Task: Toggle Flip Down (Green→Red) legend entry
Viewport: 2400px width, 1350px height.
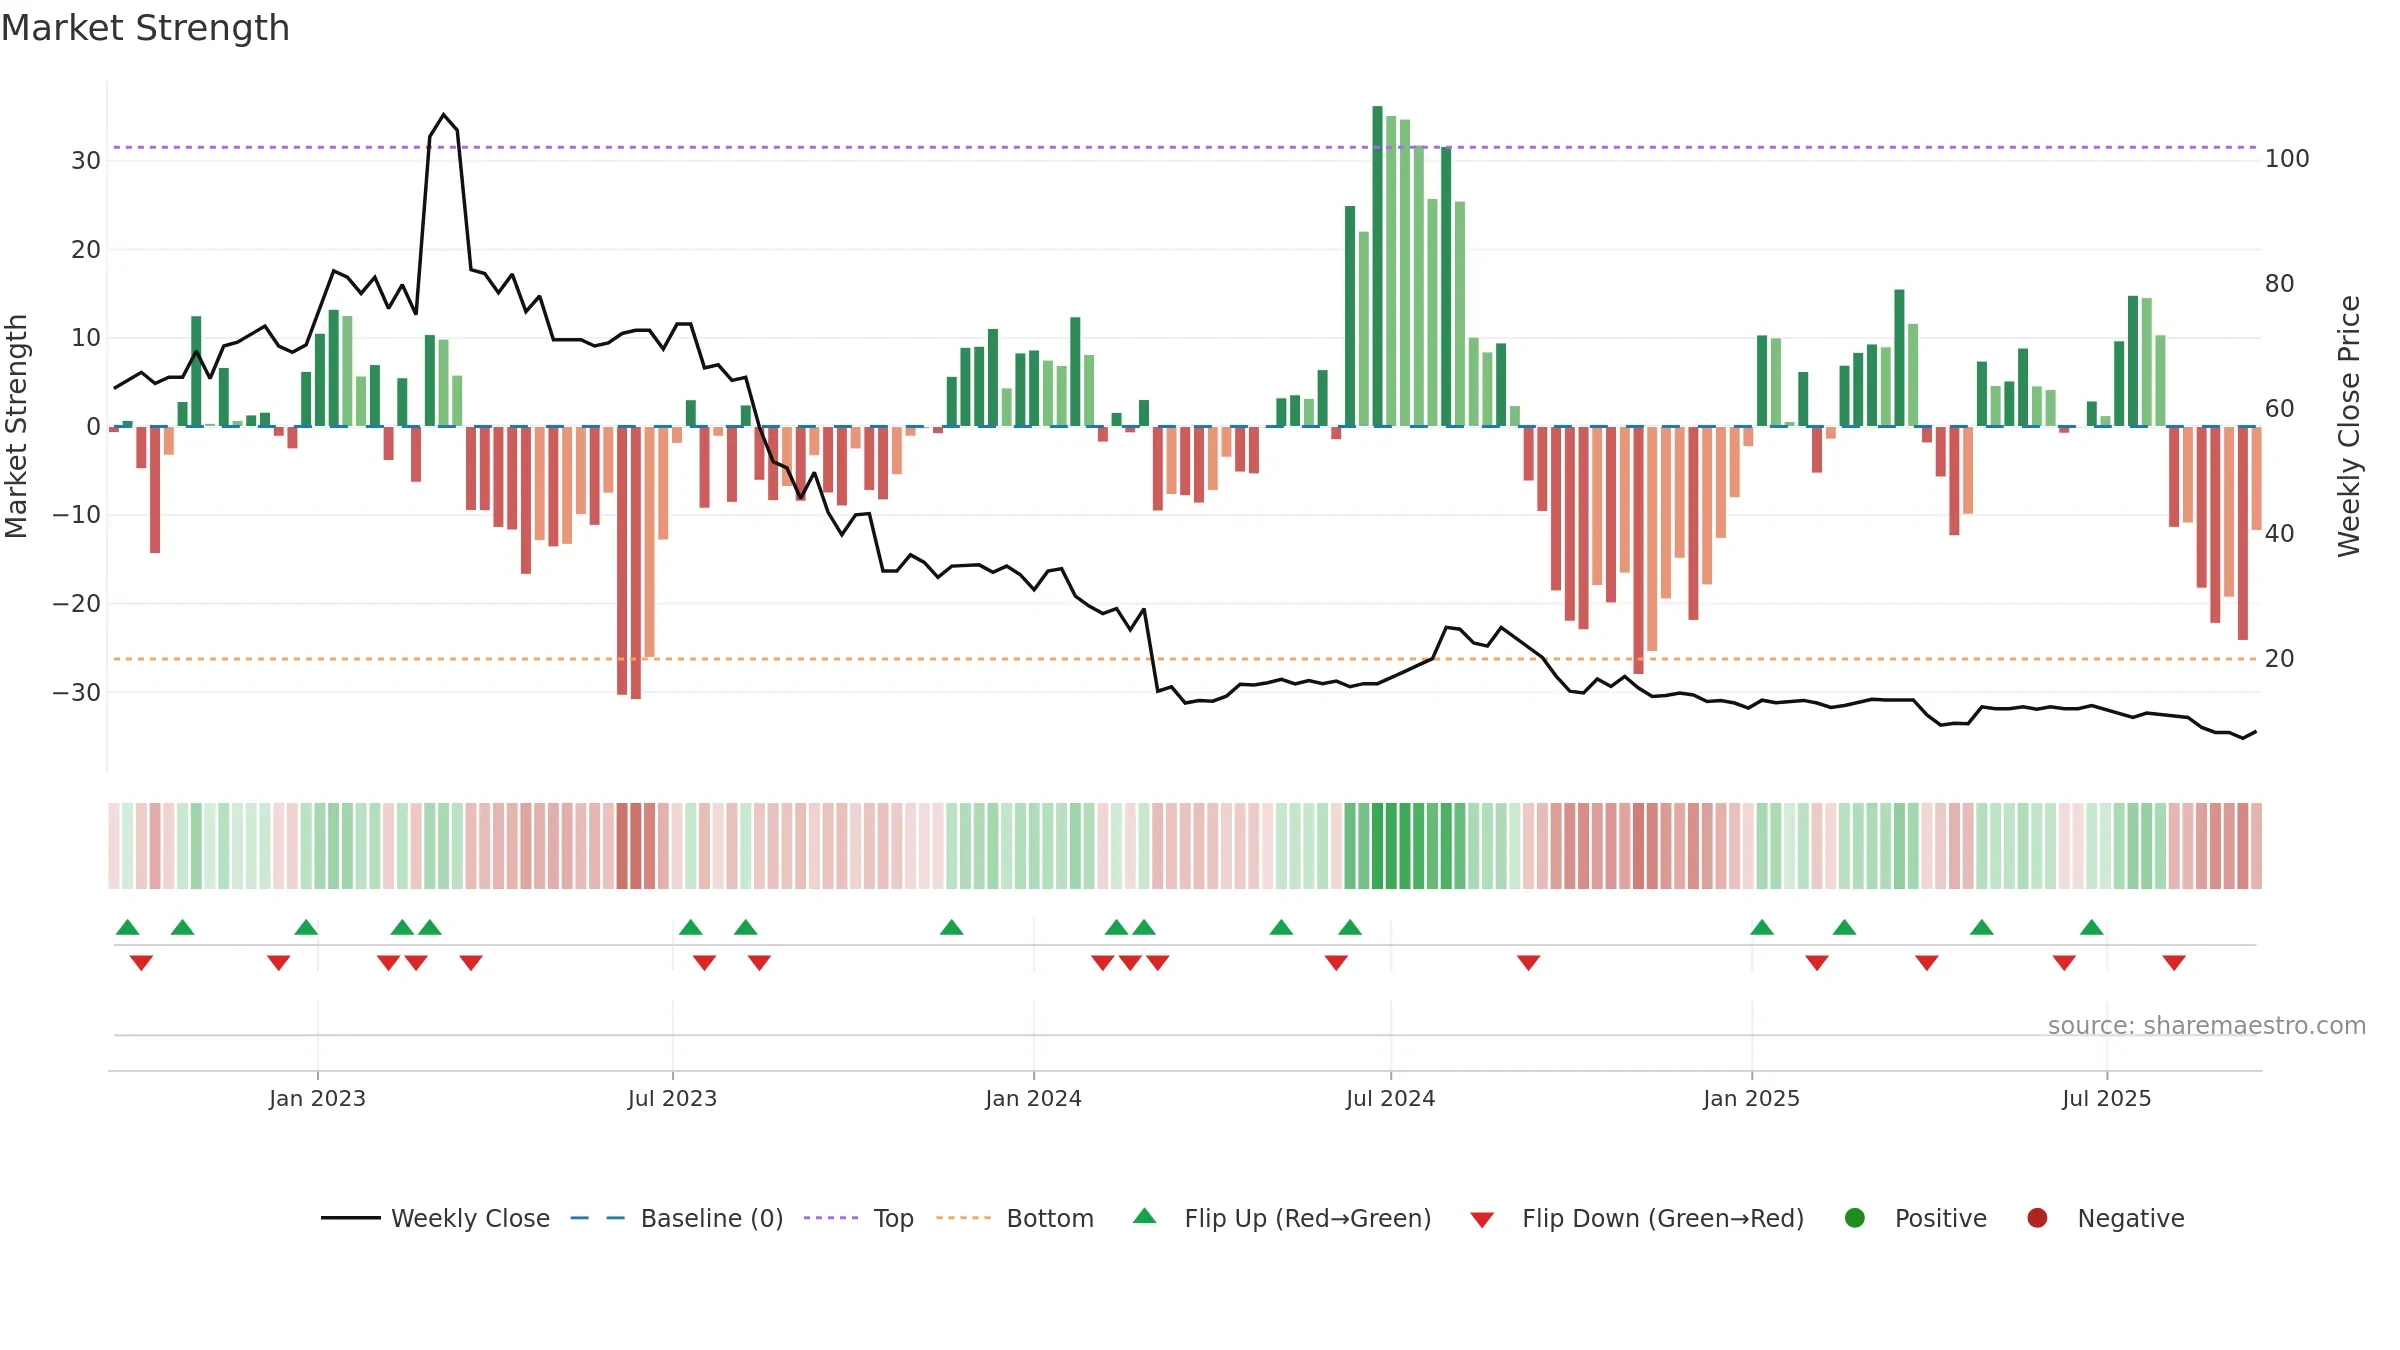Action: 1638,1218
